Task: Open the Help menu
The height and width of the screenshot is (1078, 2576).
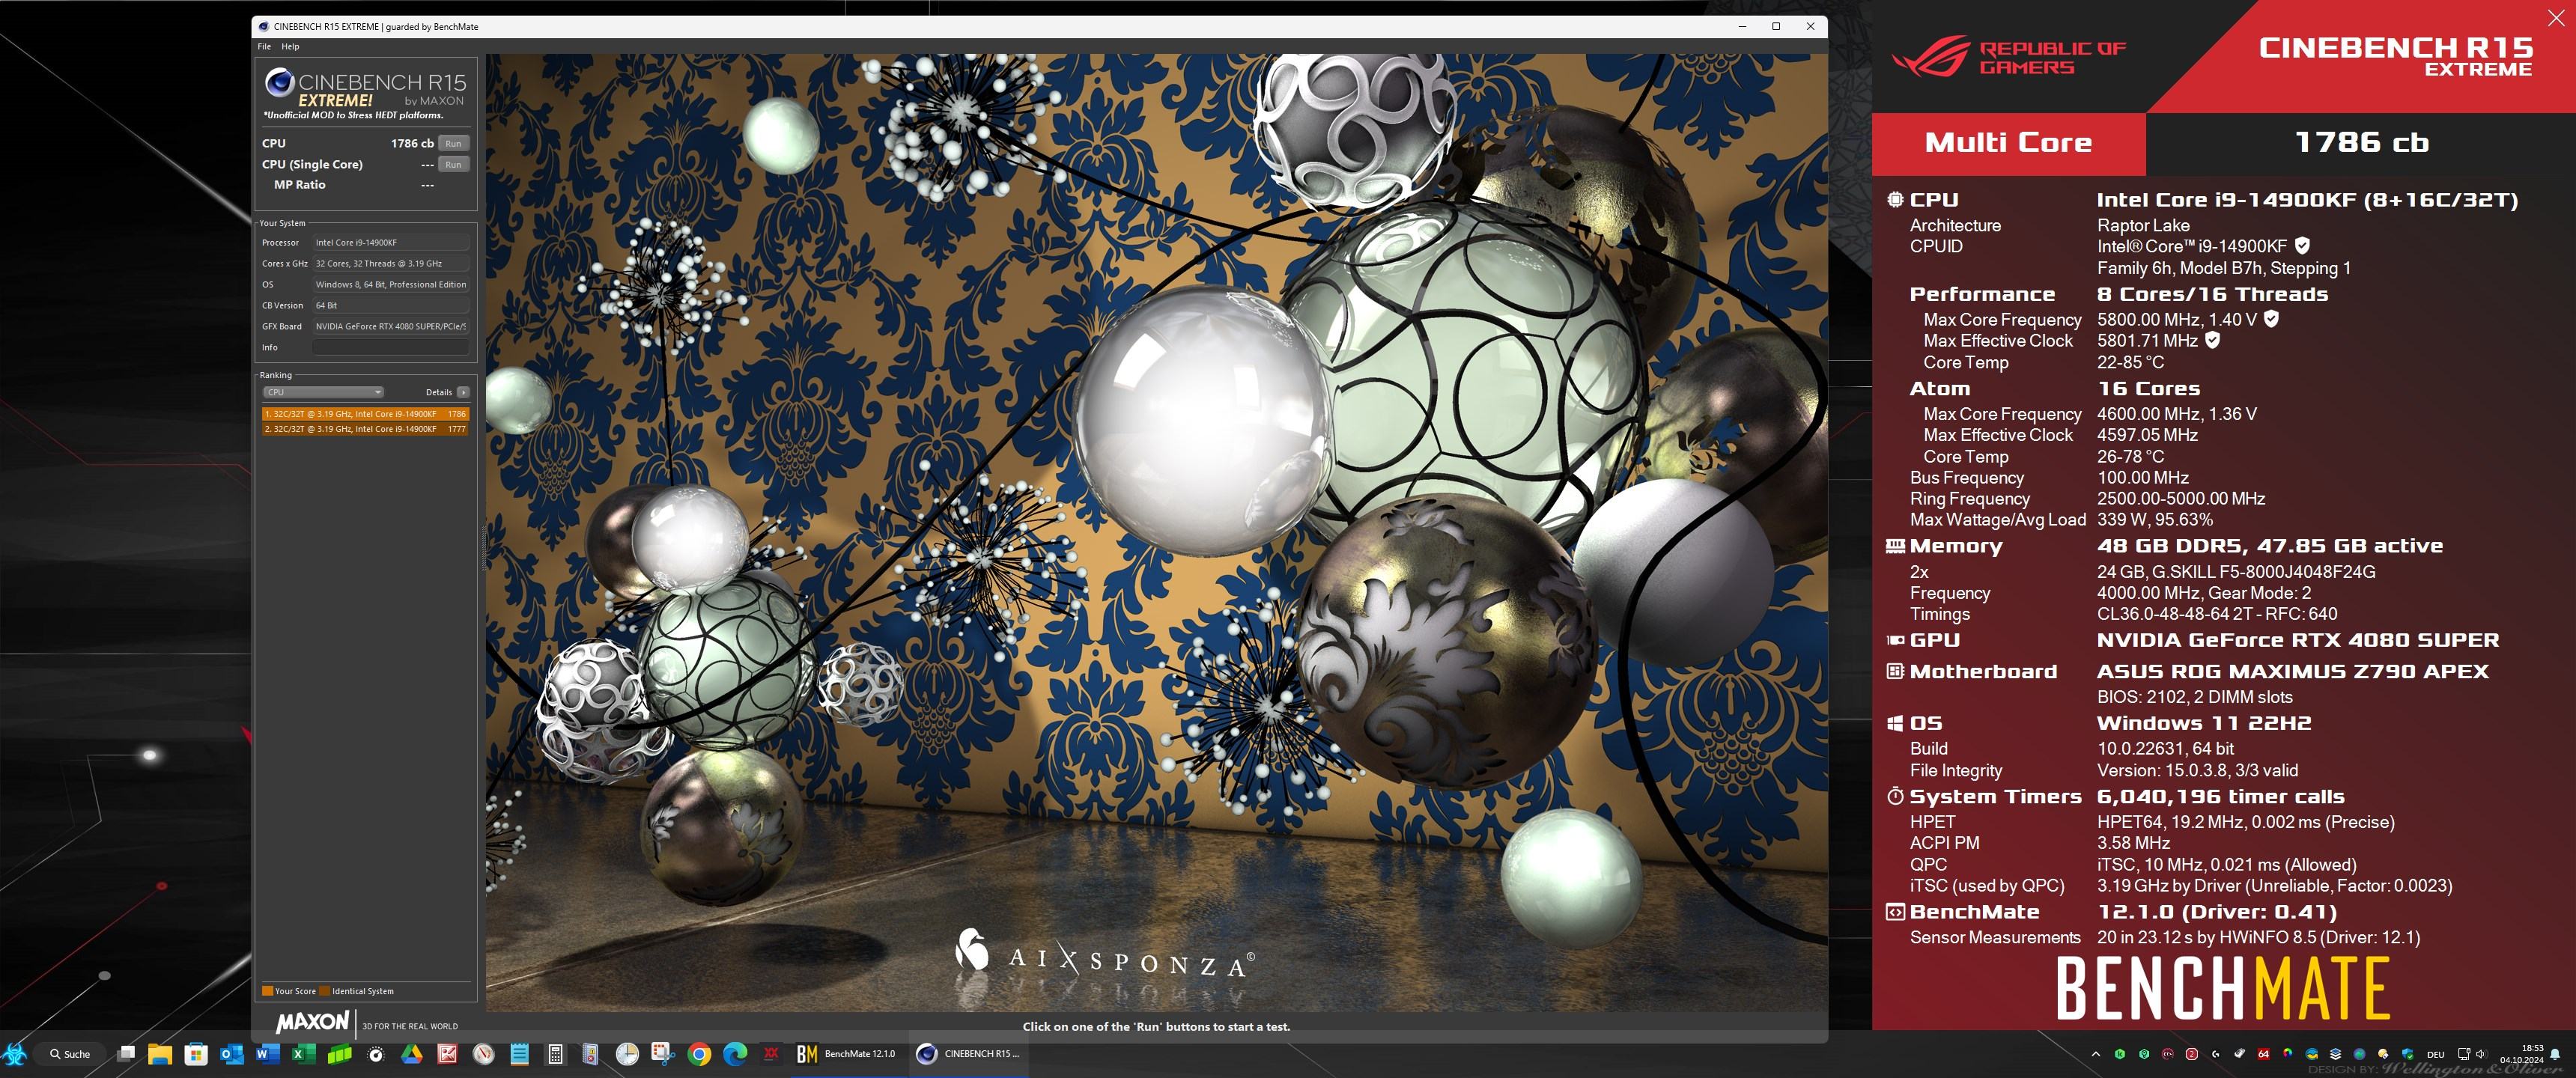Action: pos(290,46)
